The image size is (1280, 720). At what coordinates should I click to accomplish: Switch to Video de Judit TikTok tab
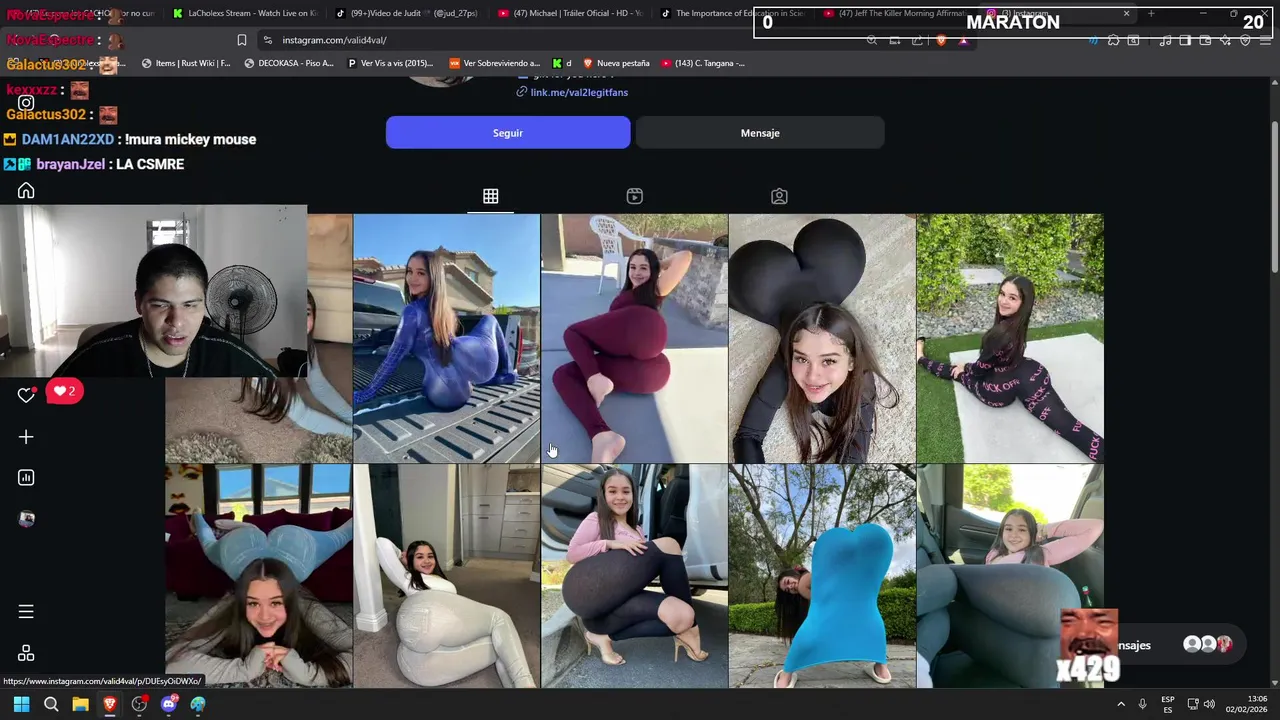coord(406,13)
